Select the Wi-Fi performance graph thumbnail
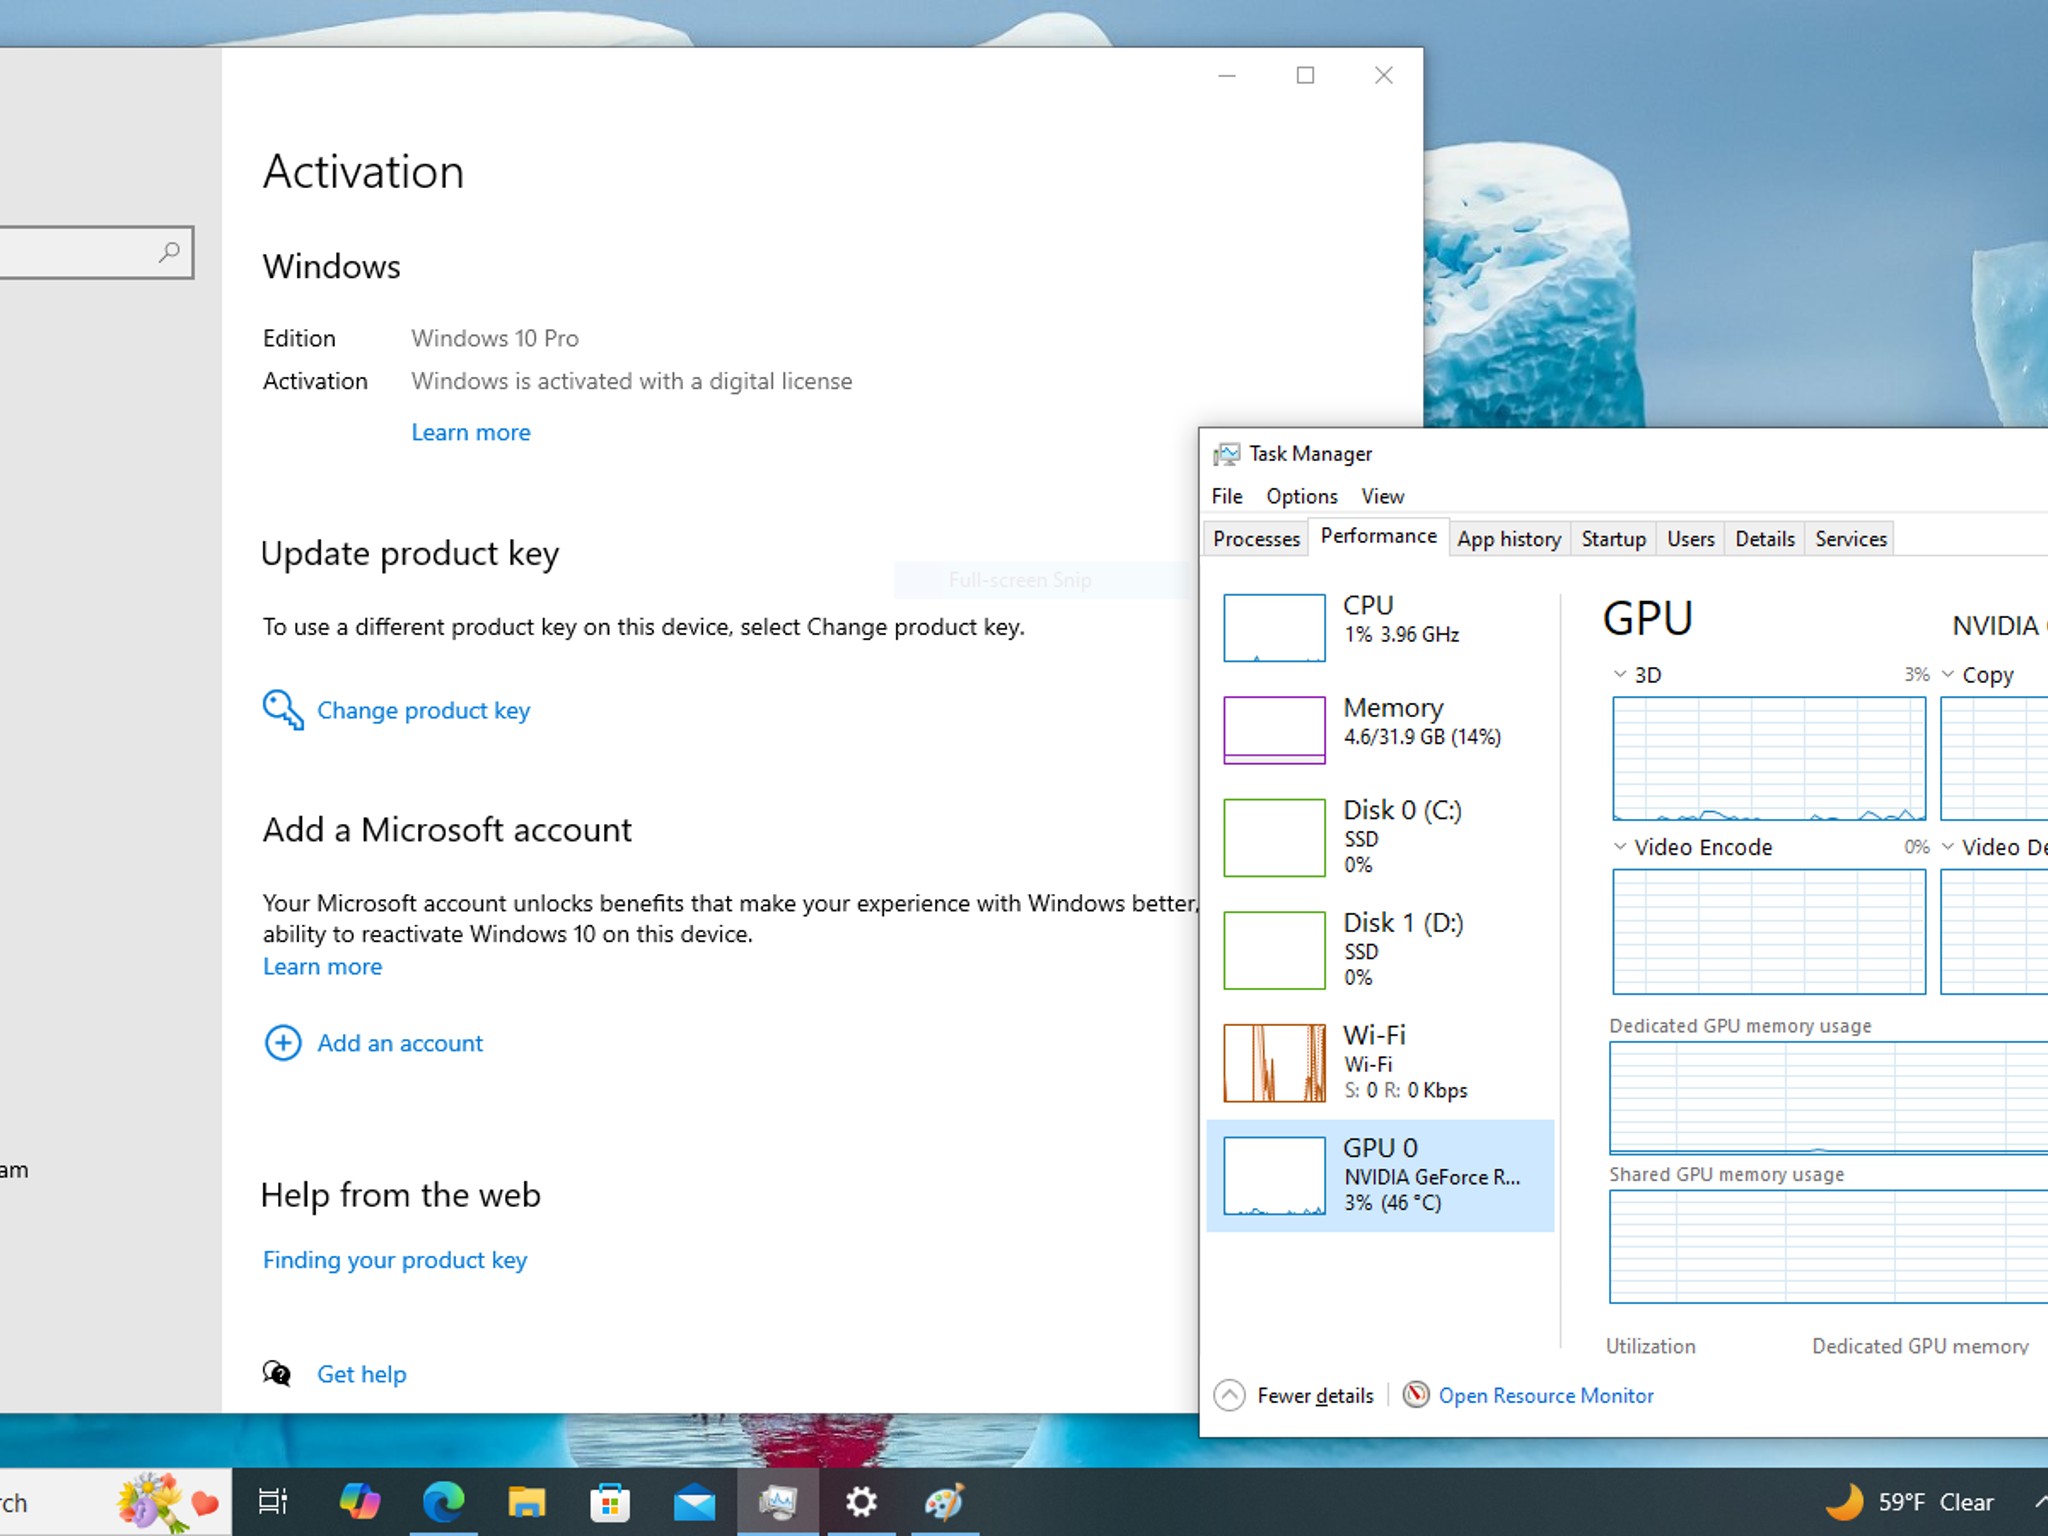The image size is (2048, 1536). pos(1274,1062)
